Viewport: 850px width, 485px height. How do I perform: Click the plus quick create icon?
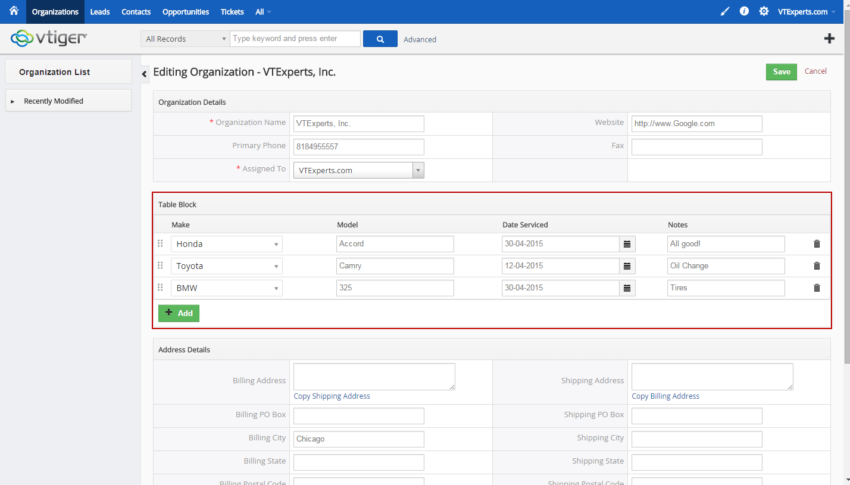tap(829, 38)
